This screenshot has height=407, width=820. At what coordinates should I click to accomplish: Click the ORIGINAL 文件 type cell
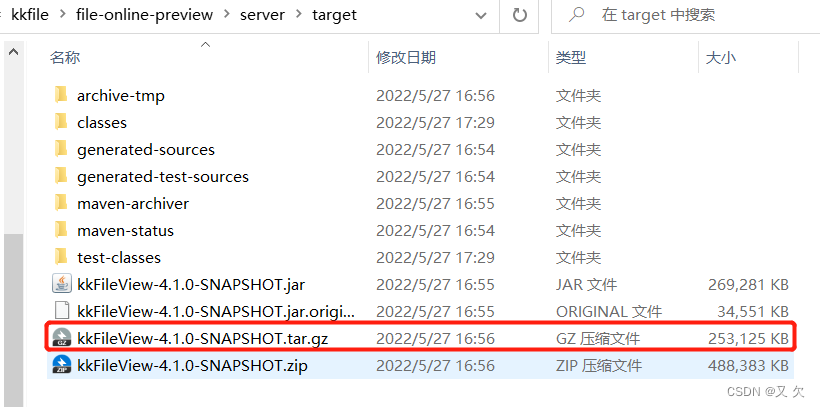tap(609, 311)
